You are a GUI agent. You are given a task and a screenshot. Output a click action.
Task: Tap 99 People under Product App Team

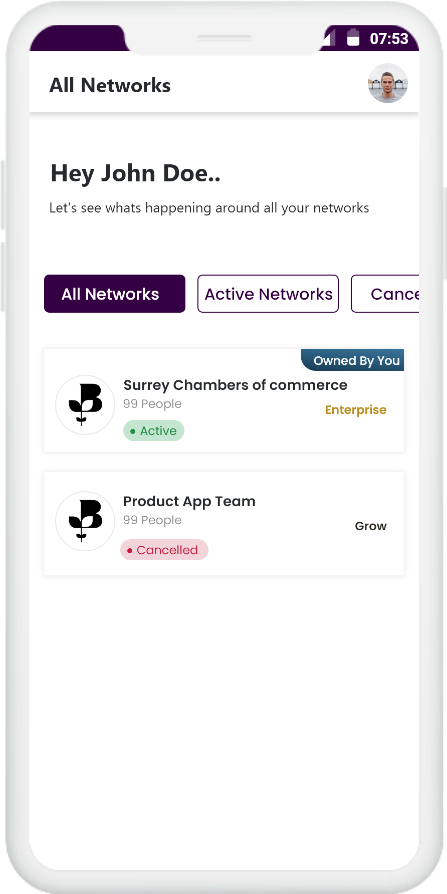pos(152,520)
